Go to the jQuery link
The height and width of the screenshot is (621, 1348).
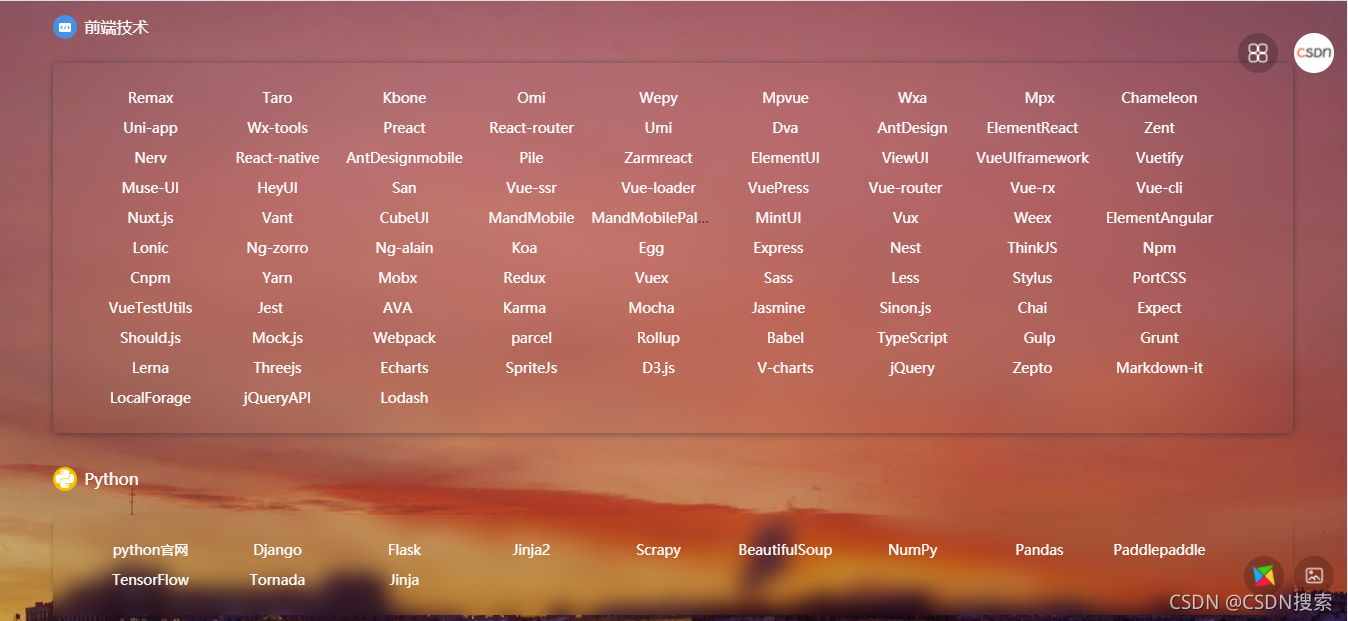click(x=913, y=368)
